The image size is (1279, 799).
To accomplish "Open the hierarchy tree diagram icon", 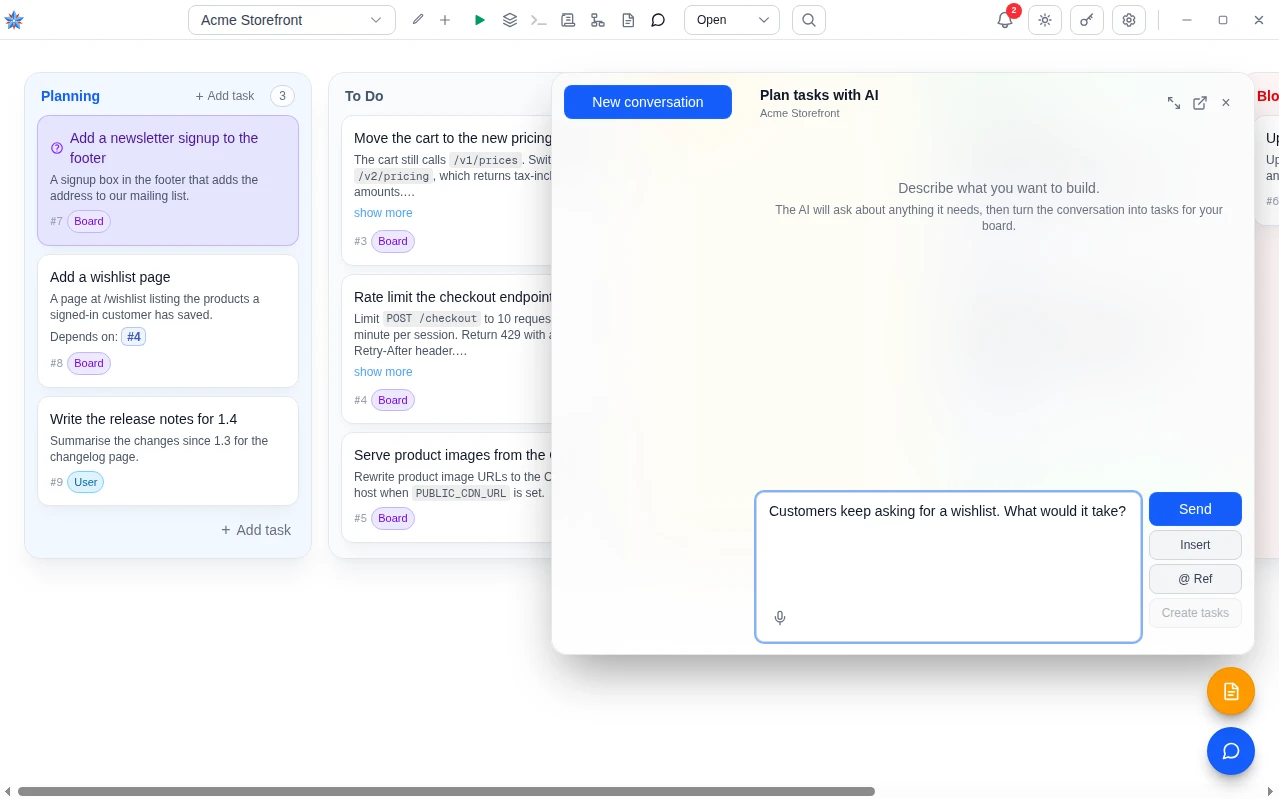I will [x=598, y=20].
